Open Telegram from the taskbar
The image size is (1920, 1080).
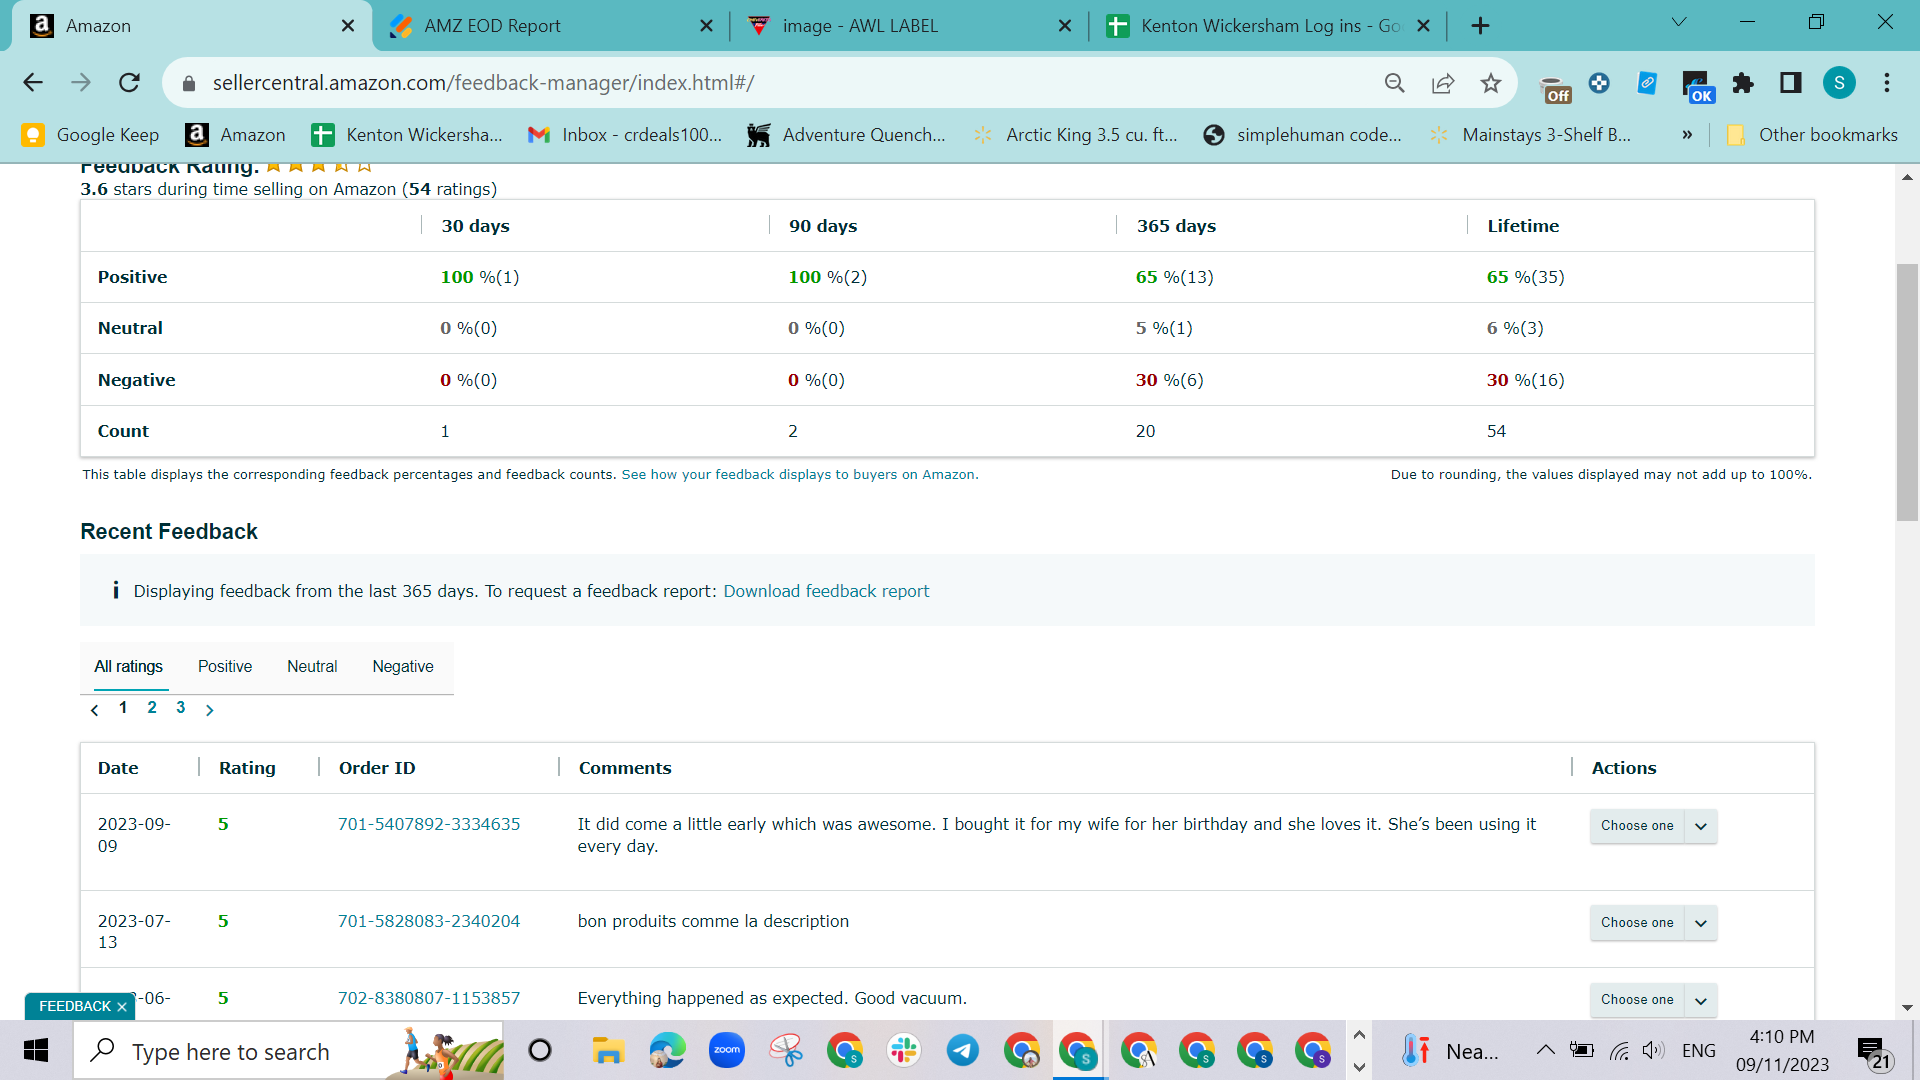click(x=963, y=1050)
